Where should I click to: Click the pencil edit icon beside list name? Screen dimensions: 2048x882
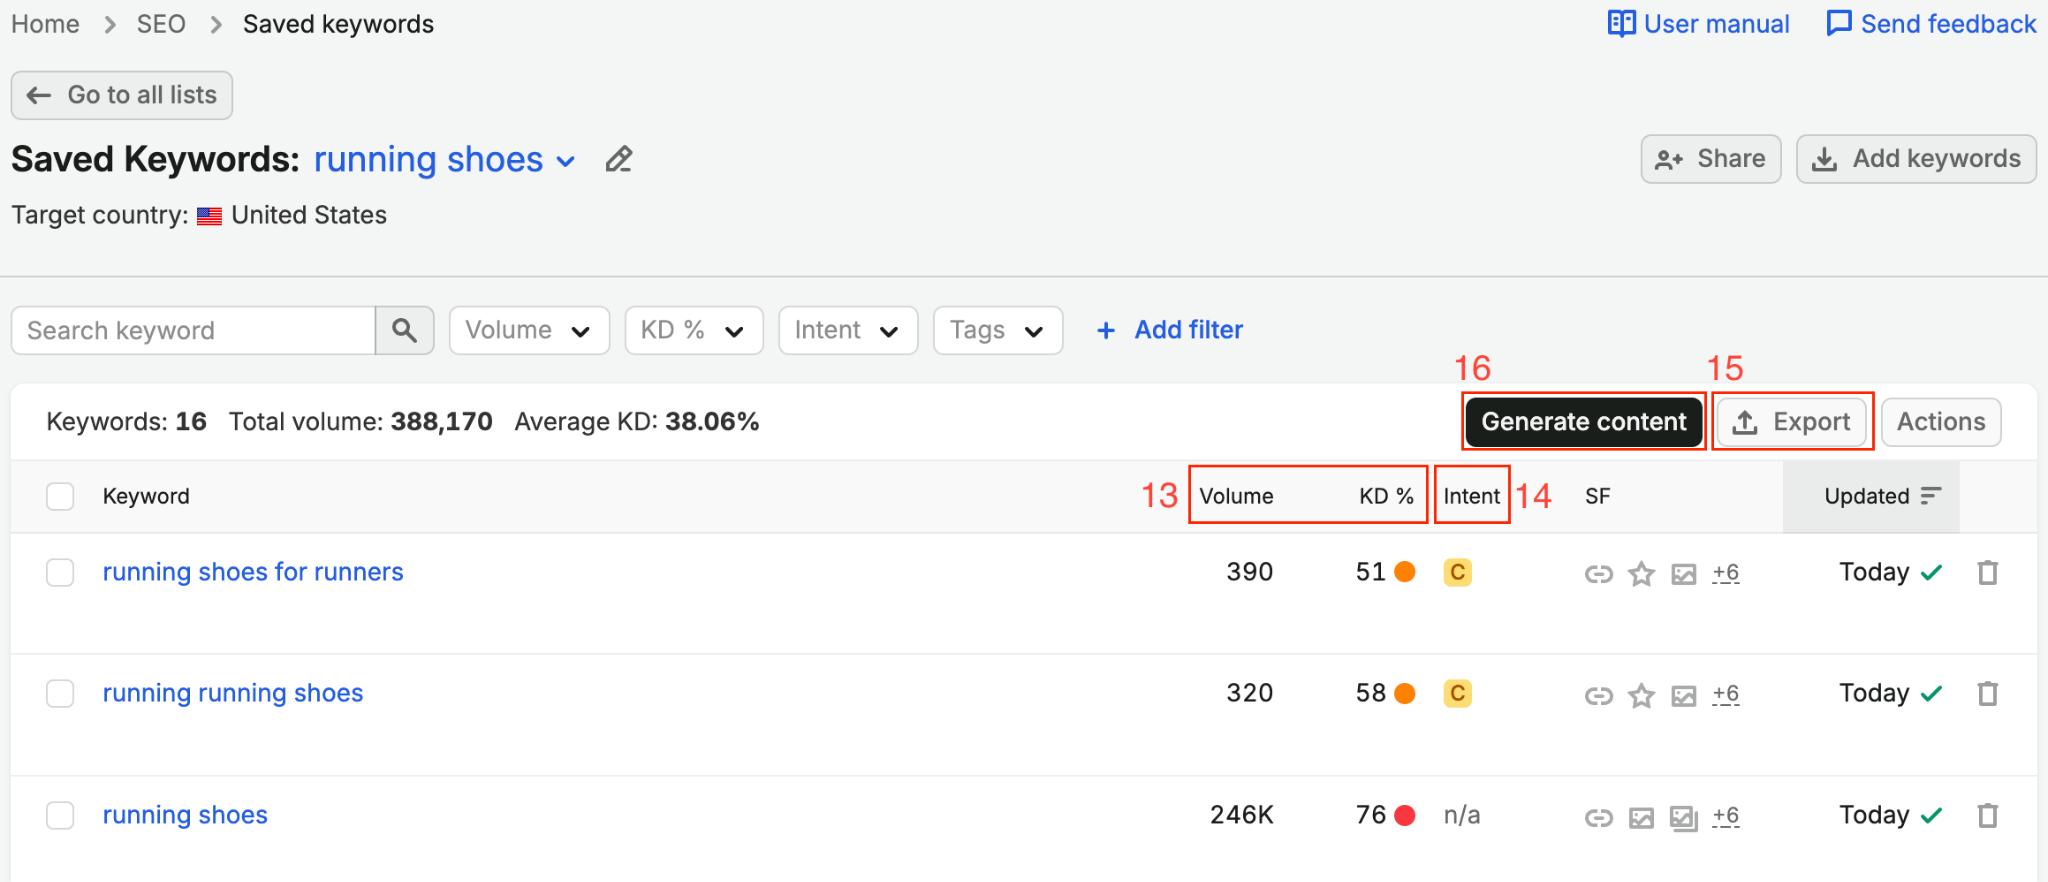point(619,159)
